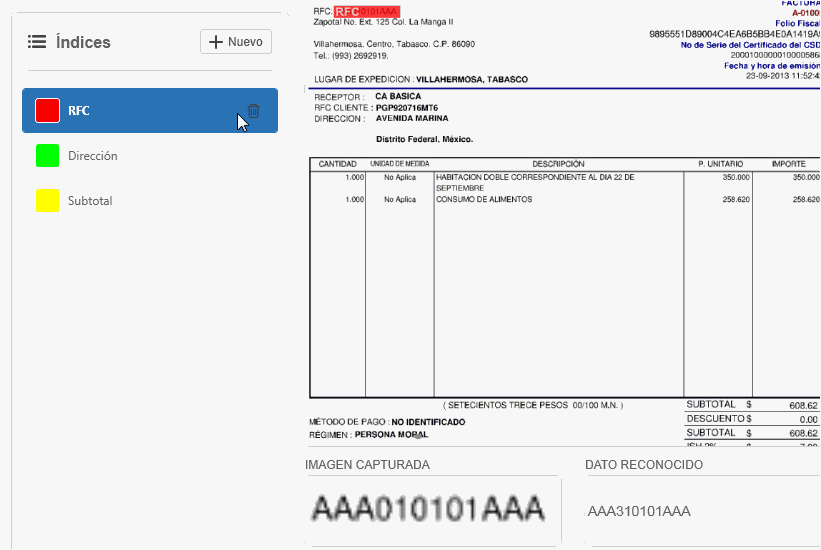Select the red RFC color swatch
The height and width of the screenshot is (550, 821).
coord(47,111)
